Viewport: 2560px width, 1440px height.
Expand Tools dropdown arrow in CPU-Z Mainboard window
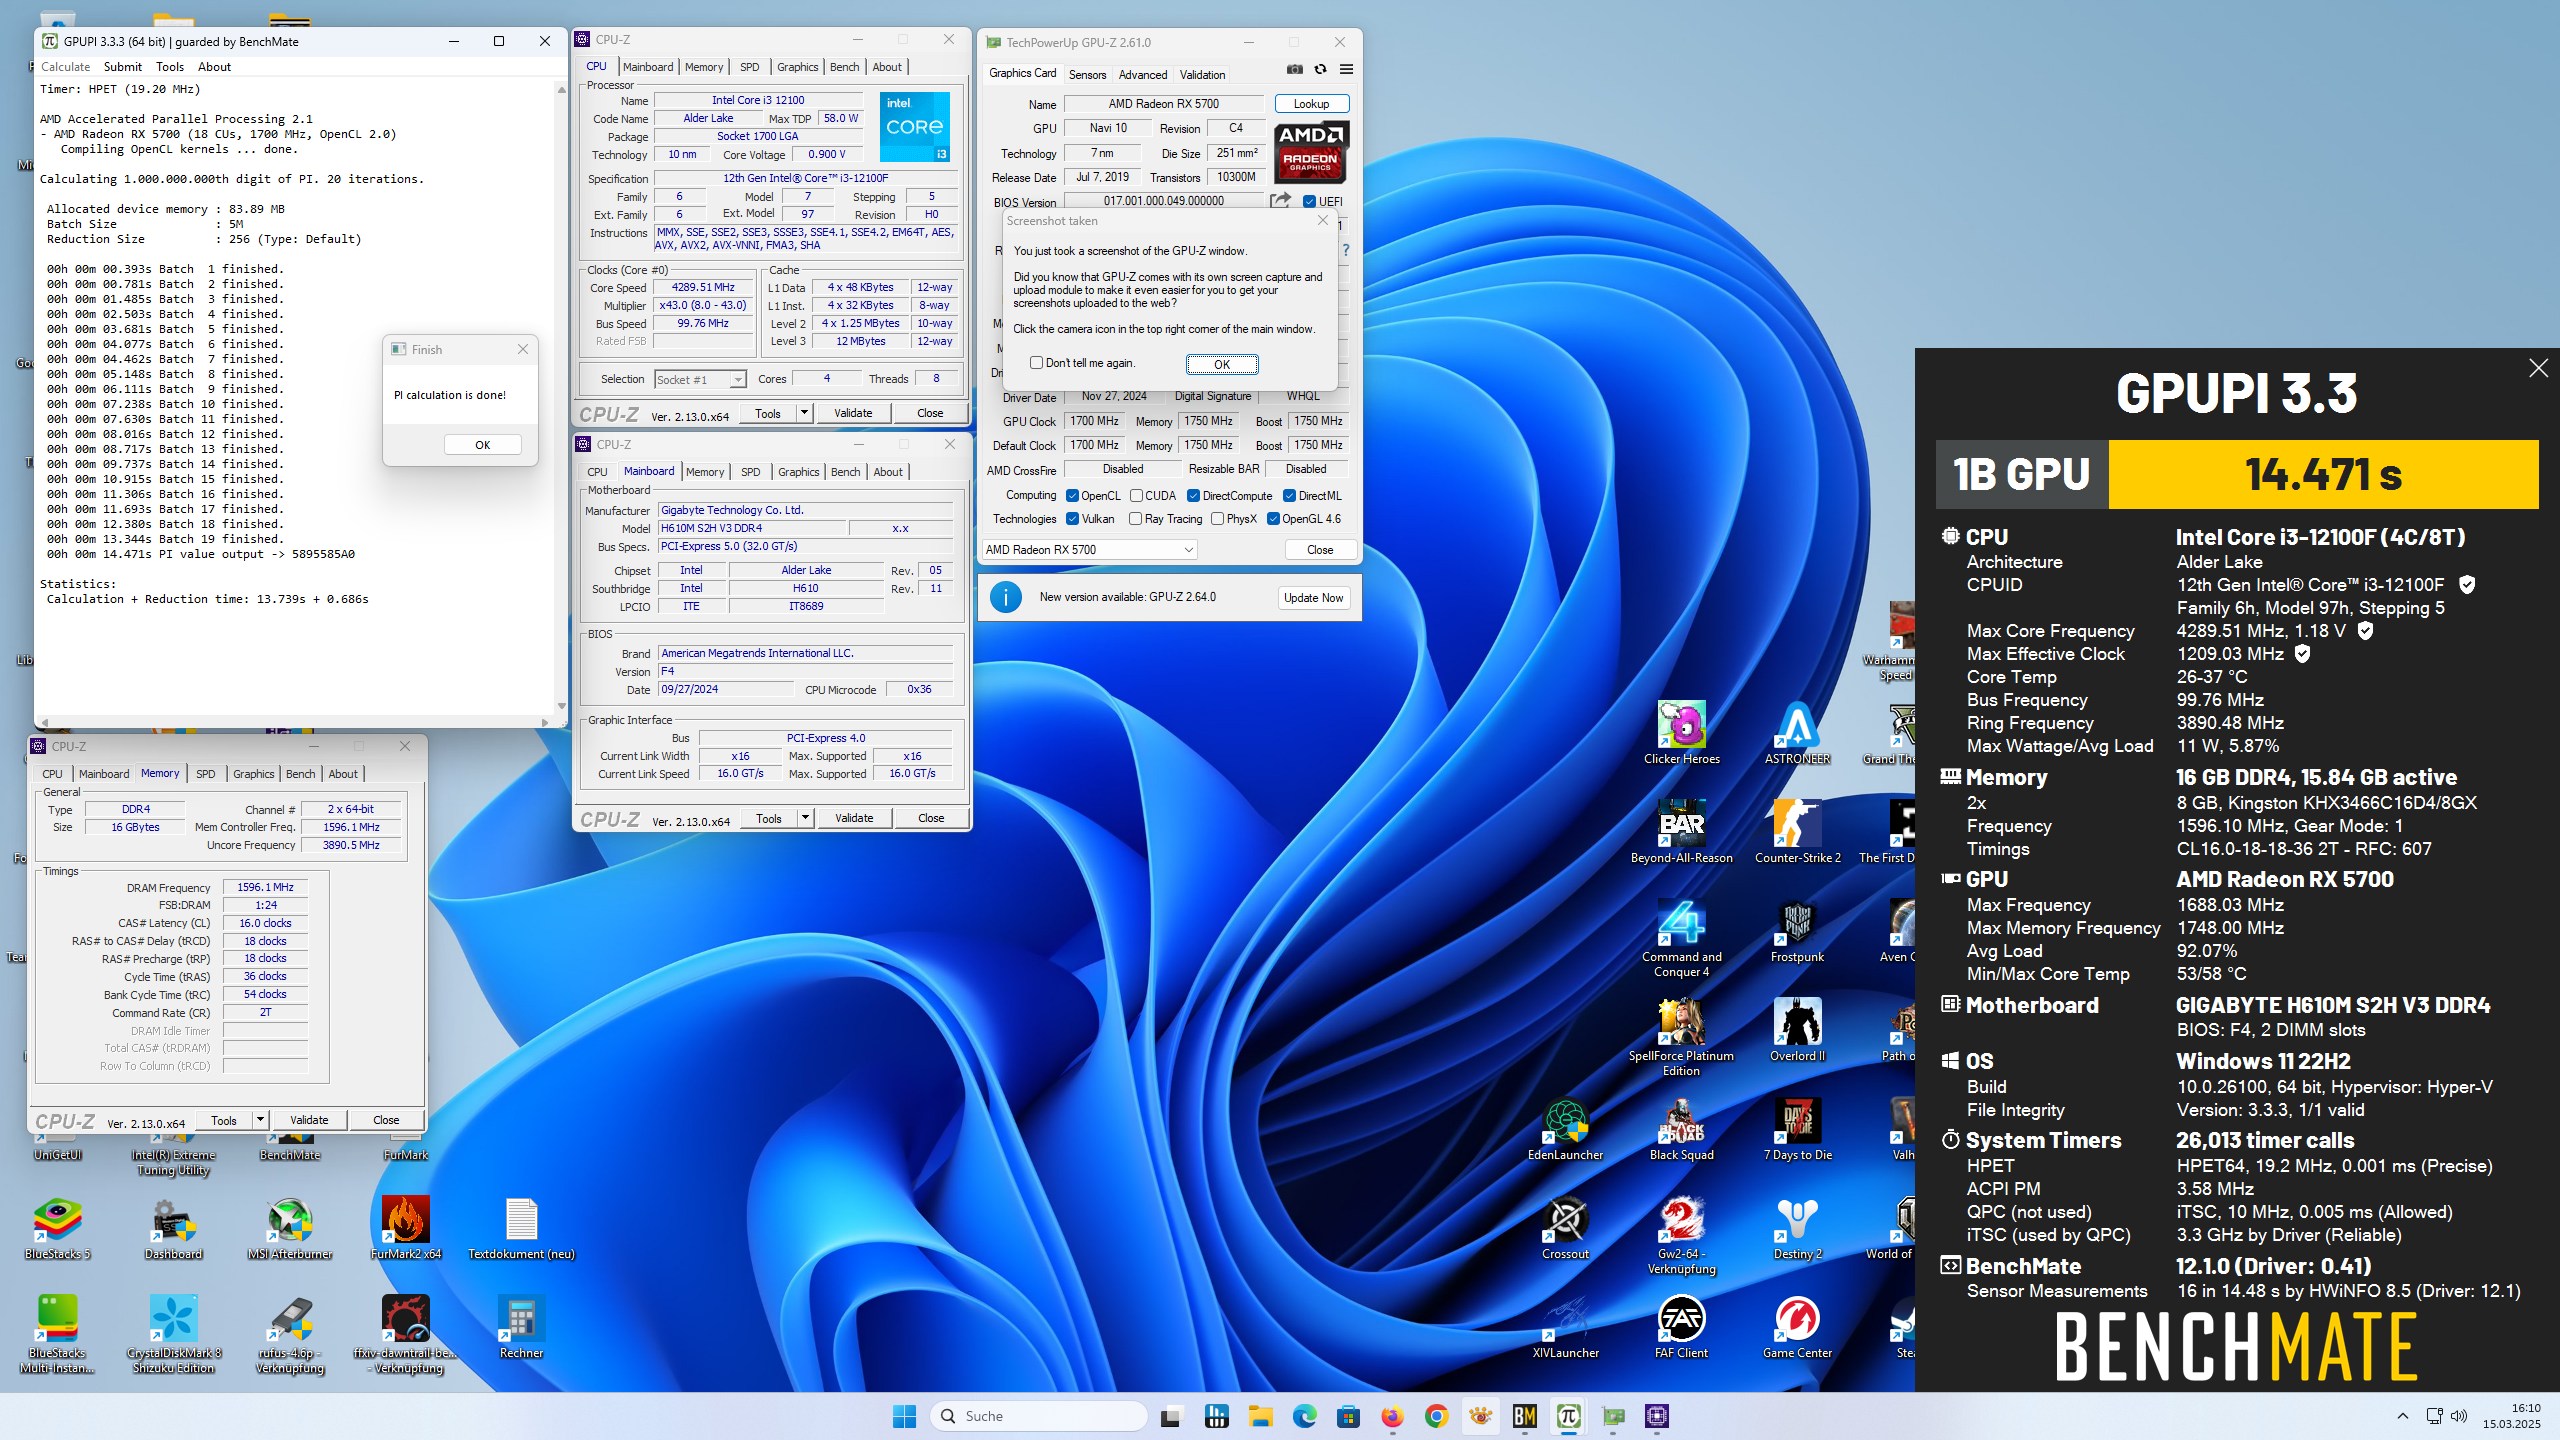point(804,818)
